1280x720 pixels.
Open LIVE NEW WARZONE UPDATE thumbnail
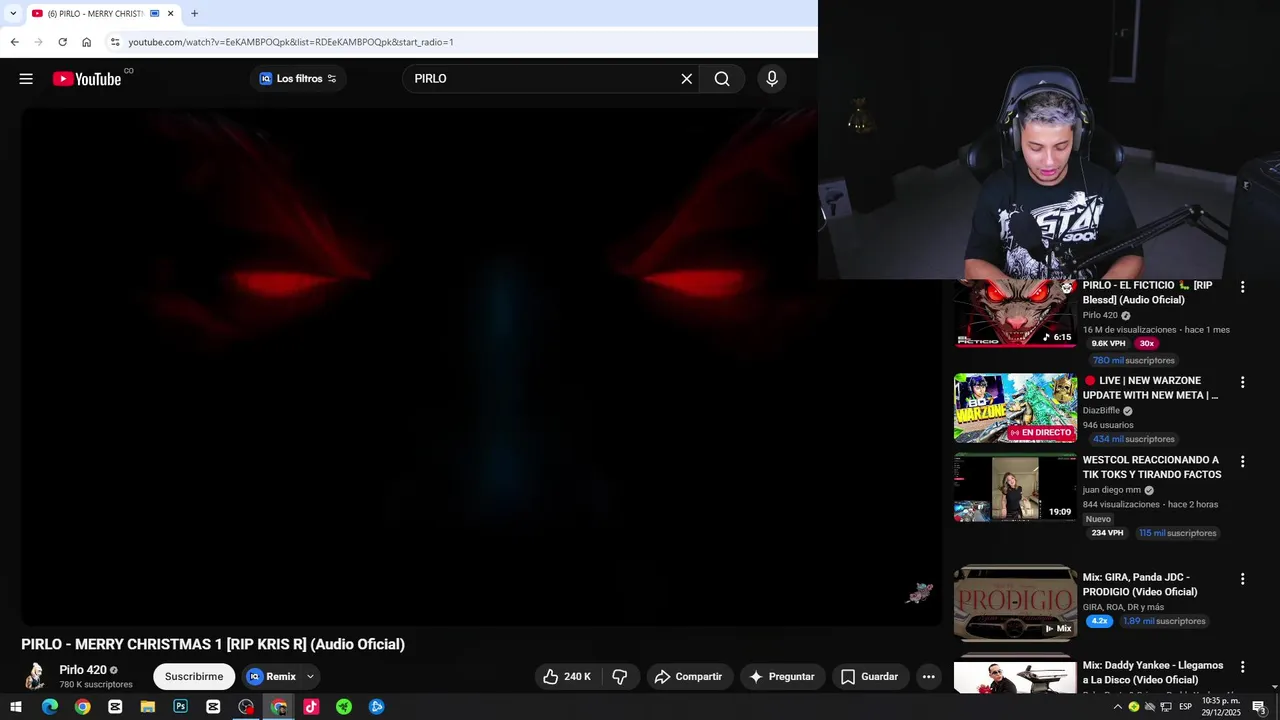pos(1015,408)
